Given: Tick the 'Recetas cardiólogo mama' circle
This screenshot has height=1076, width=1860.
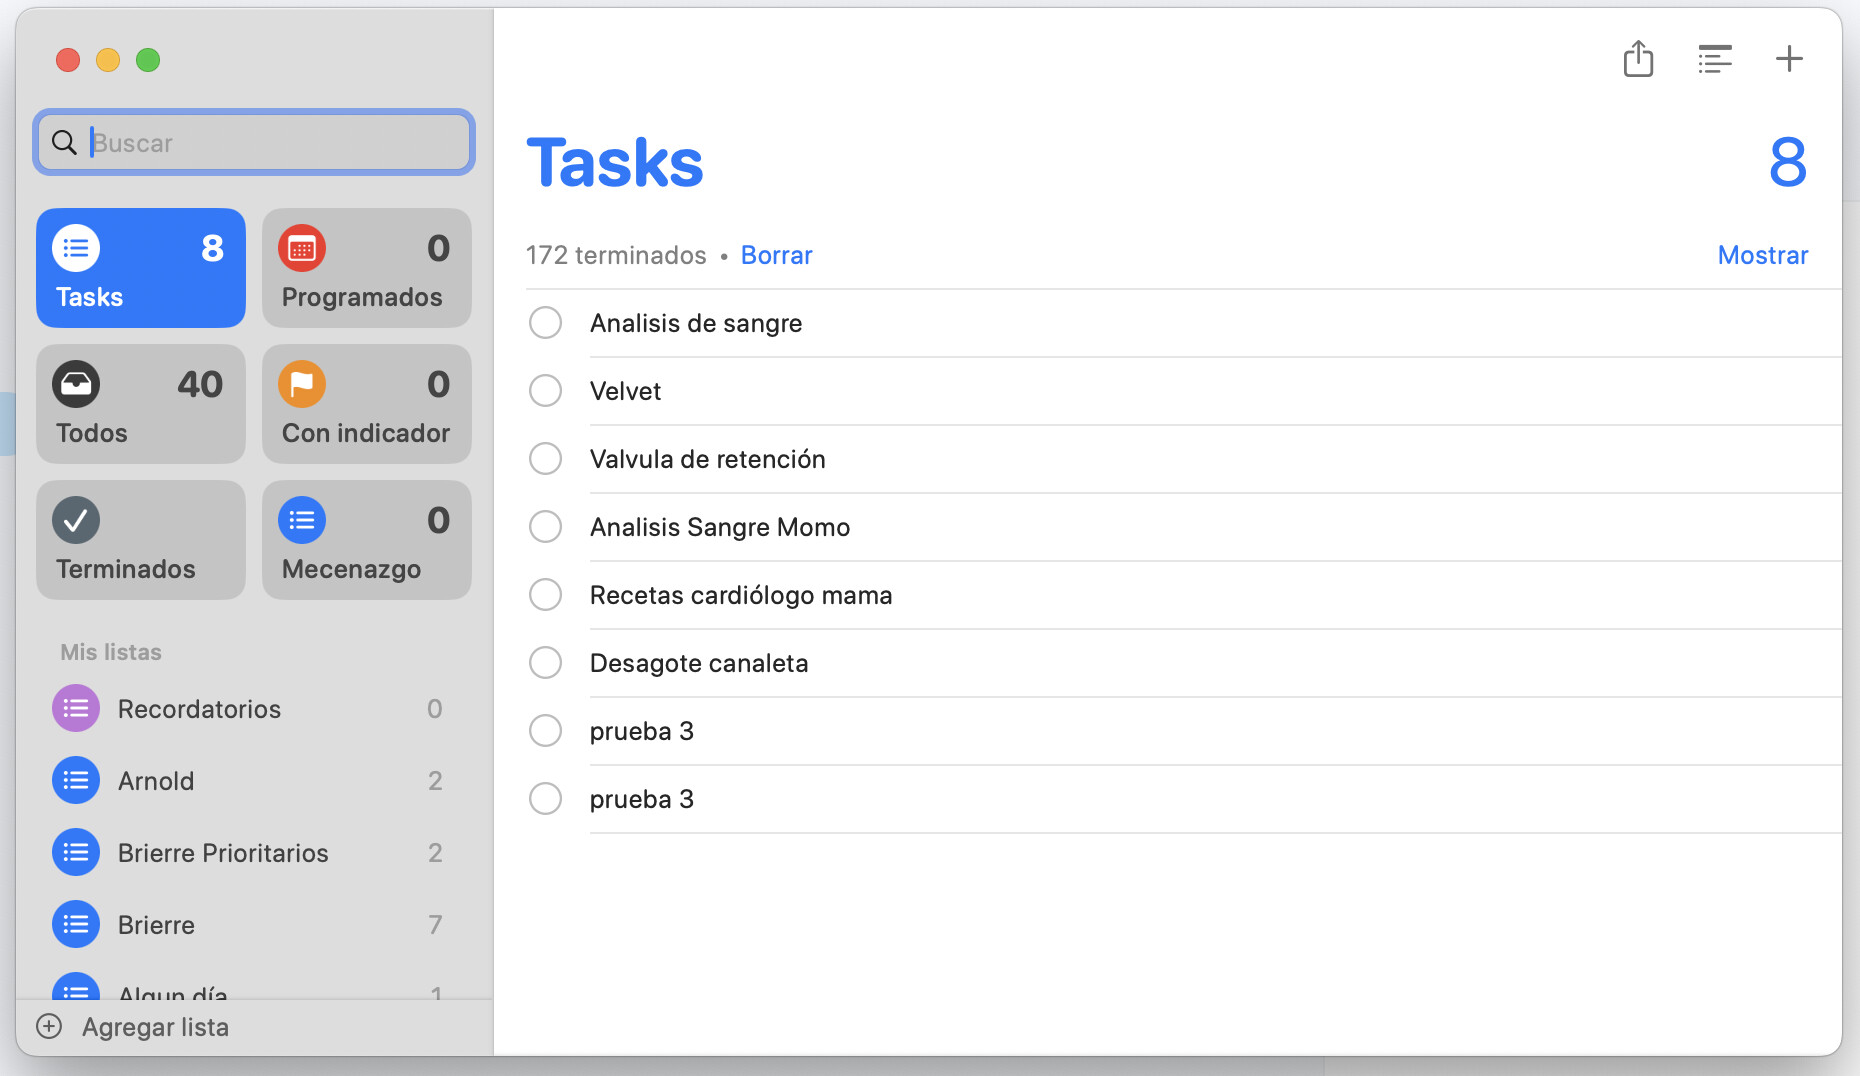Looking at the screenshot, I should [x=545, y=595].
